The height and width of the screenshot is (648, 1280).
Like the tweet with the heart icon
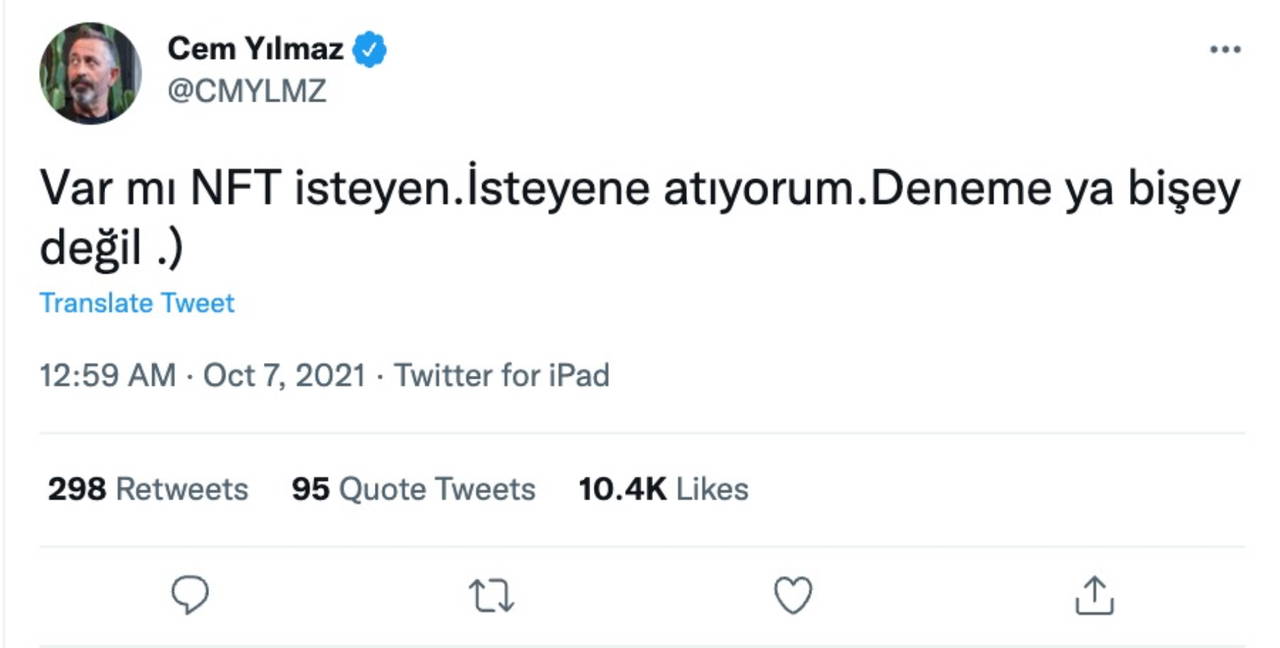tap(793, 596)
